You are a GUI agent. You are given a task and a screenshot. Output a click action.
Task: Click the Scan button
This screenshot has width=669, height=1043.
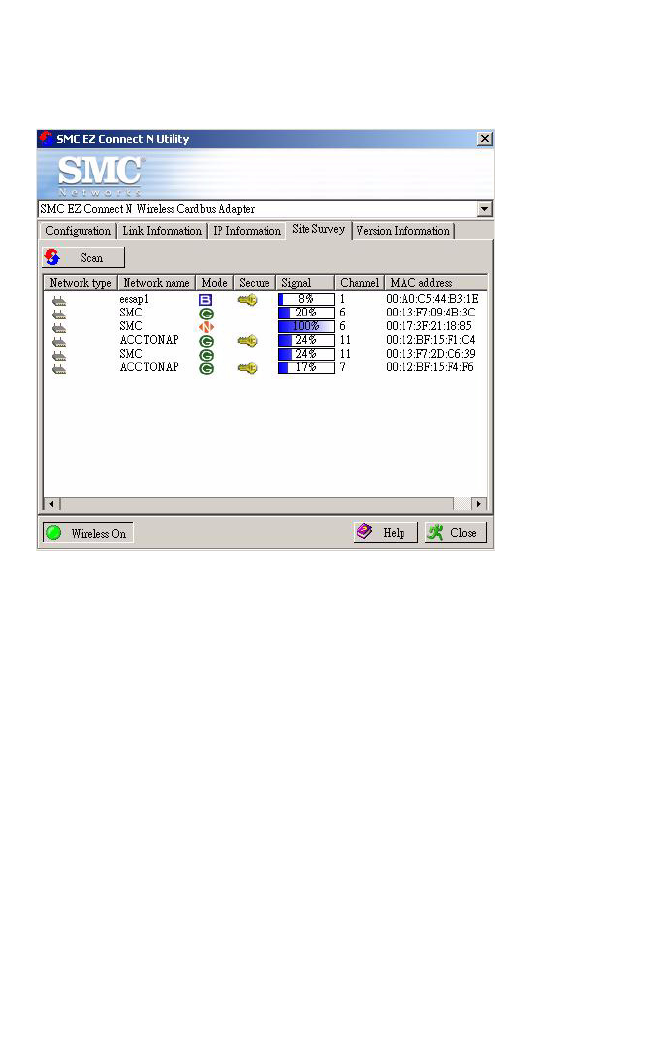click(83, 257)
